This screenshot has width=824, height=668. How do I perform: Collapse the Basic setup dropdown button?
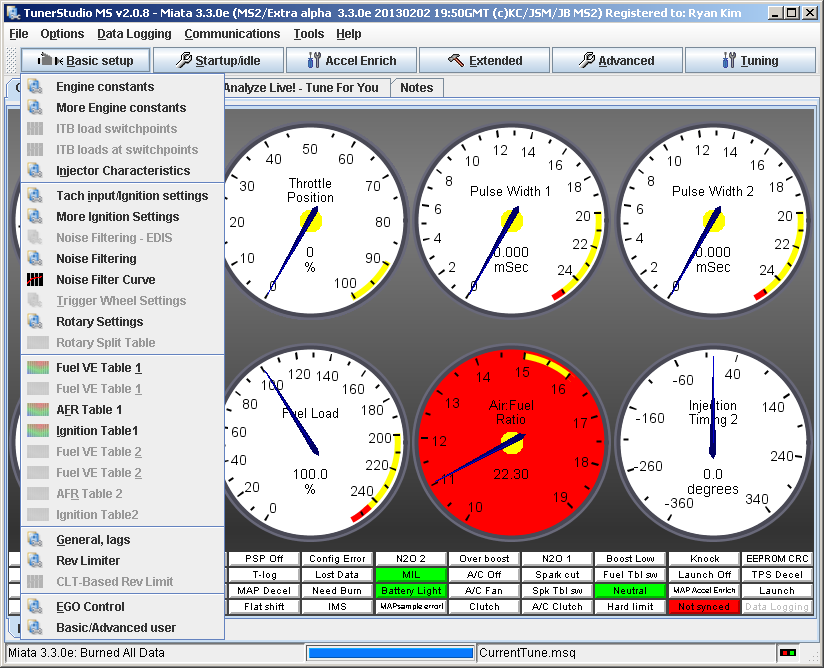(85, 61)
